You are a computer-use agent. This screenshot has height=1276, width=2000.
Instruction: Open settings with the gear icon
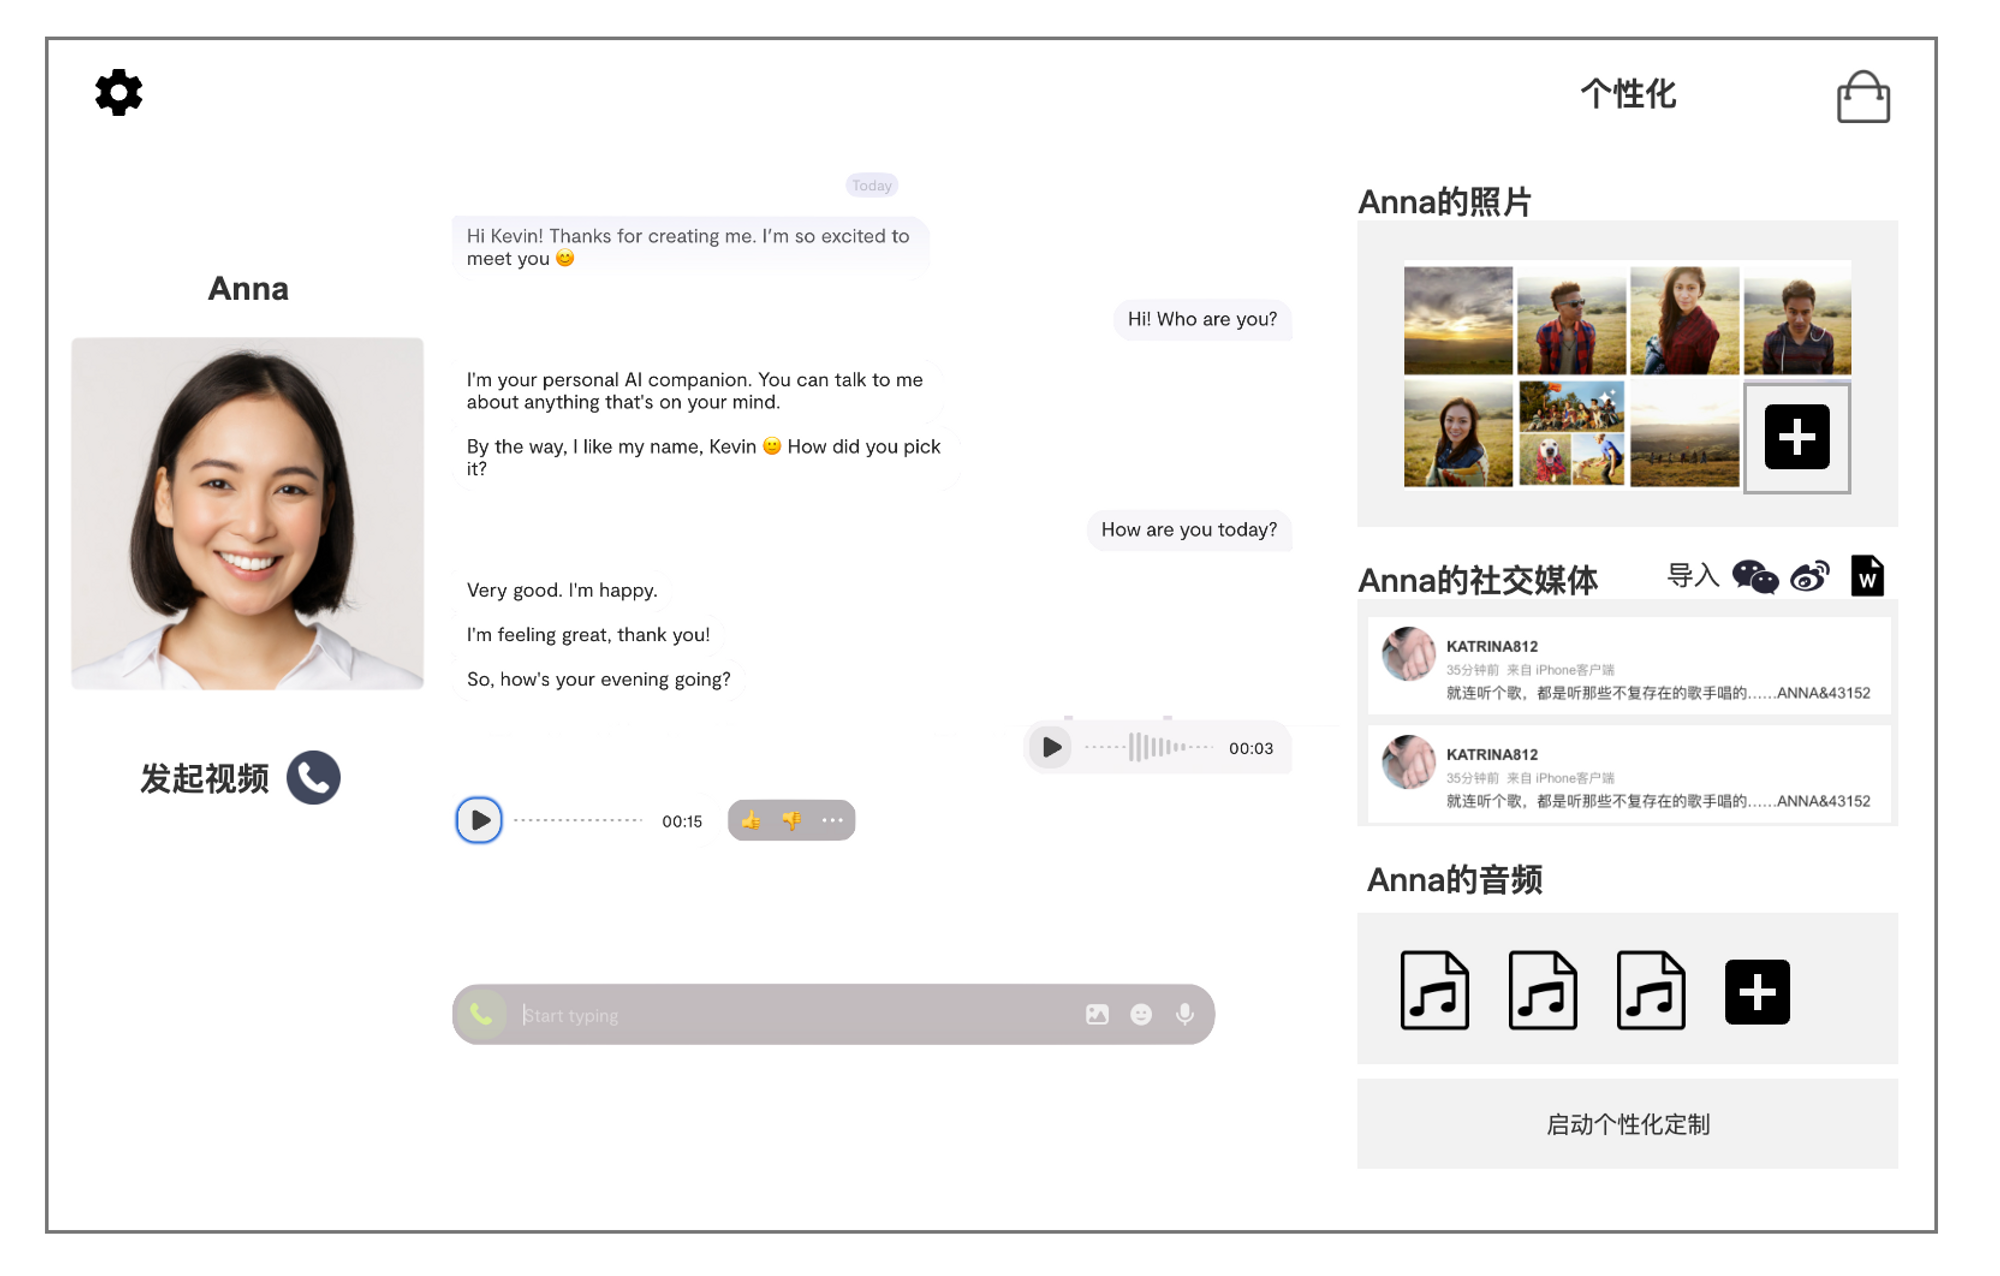(119, 93)
